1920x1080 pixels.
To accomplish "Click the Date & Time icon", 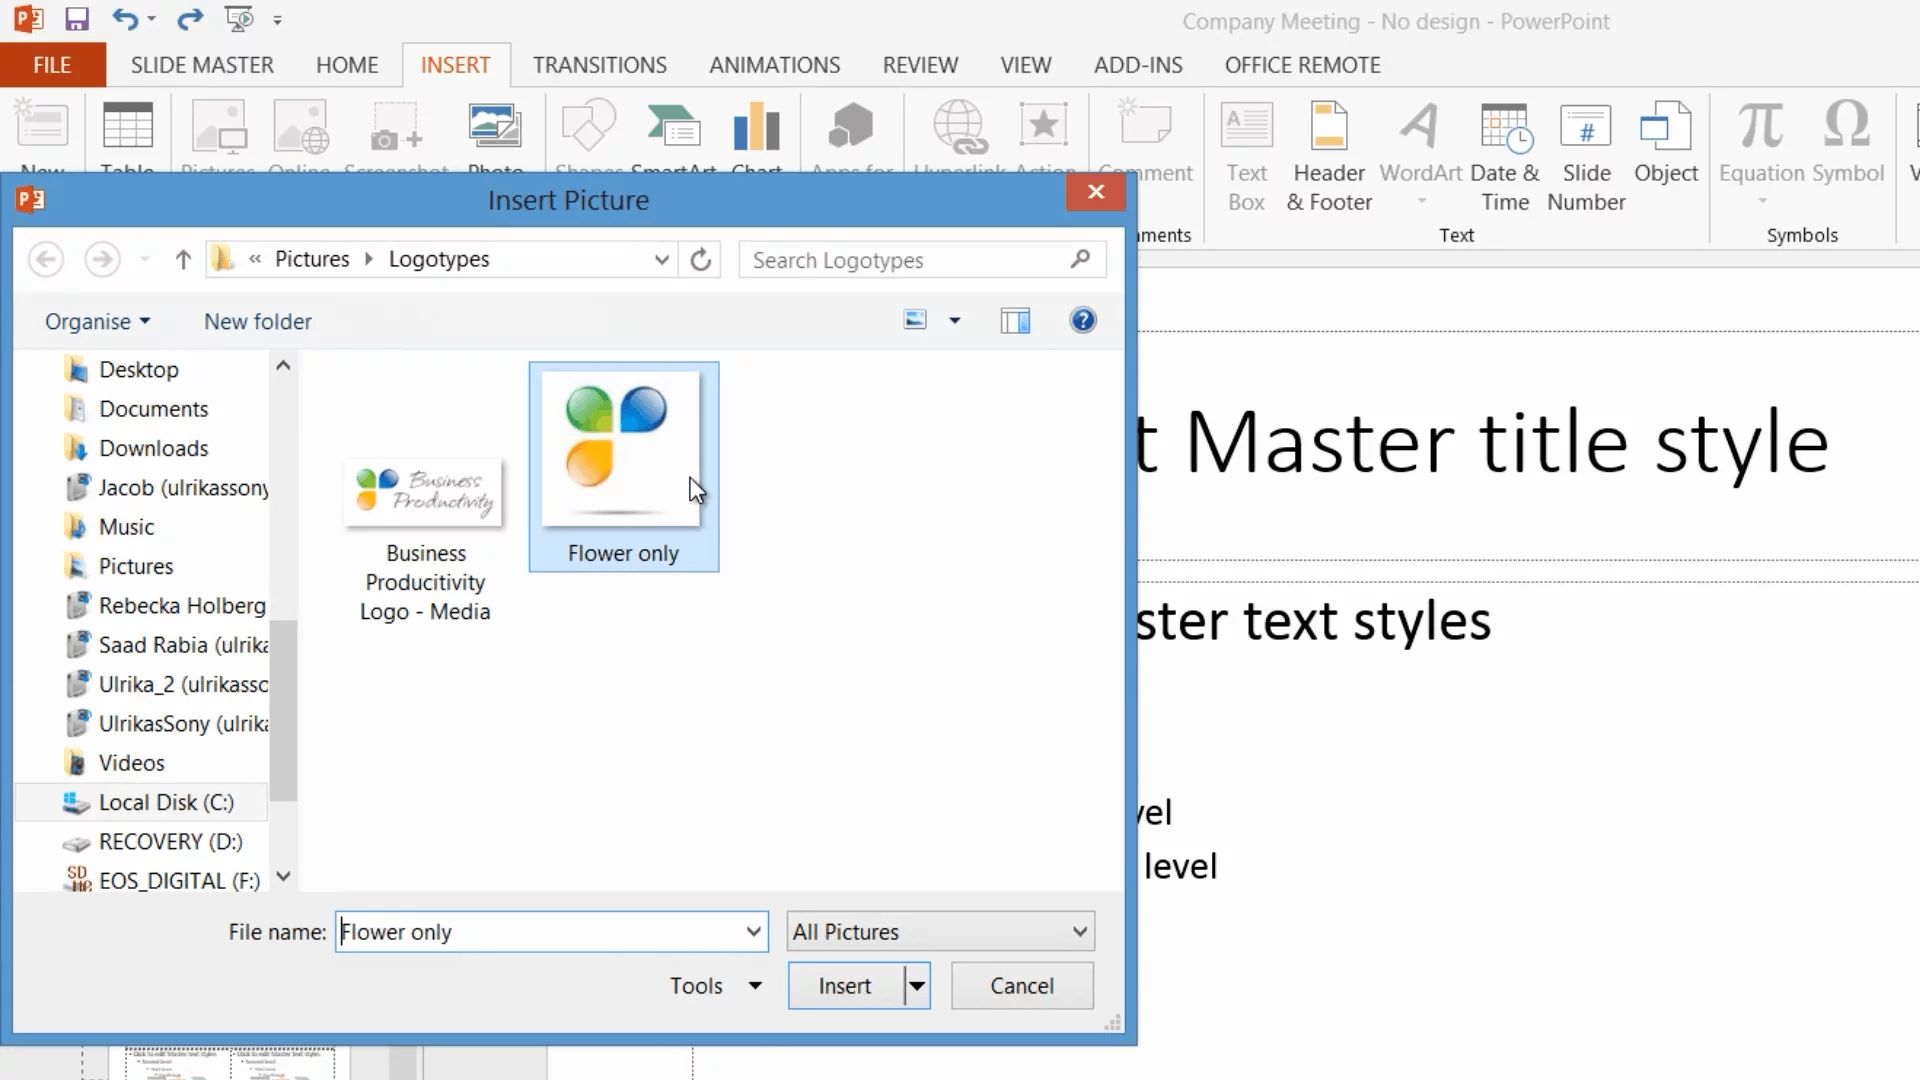I will point(1505,128).
